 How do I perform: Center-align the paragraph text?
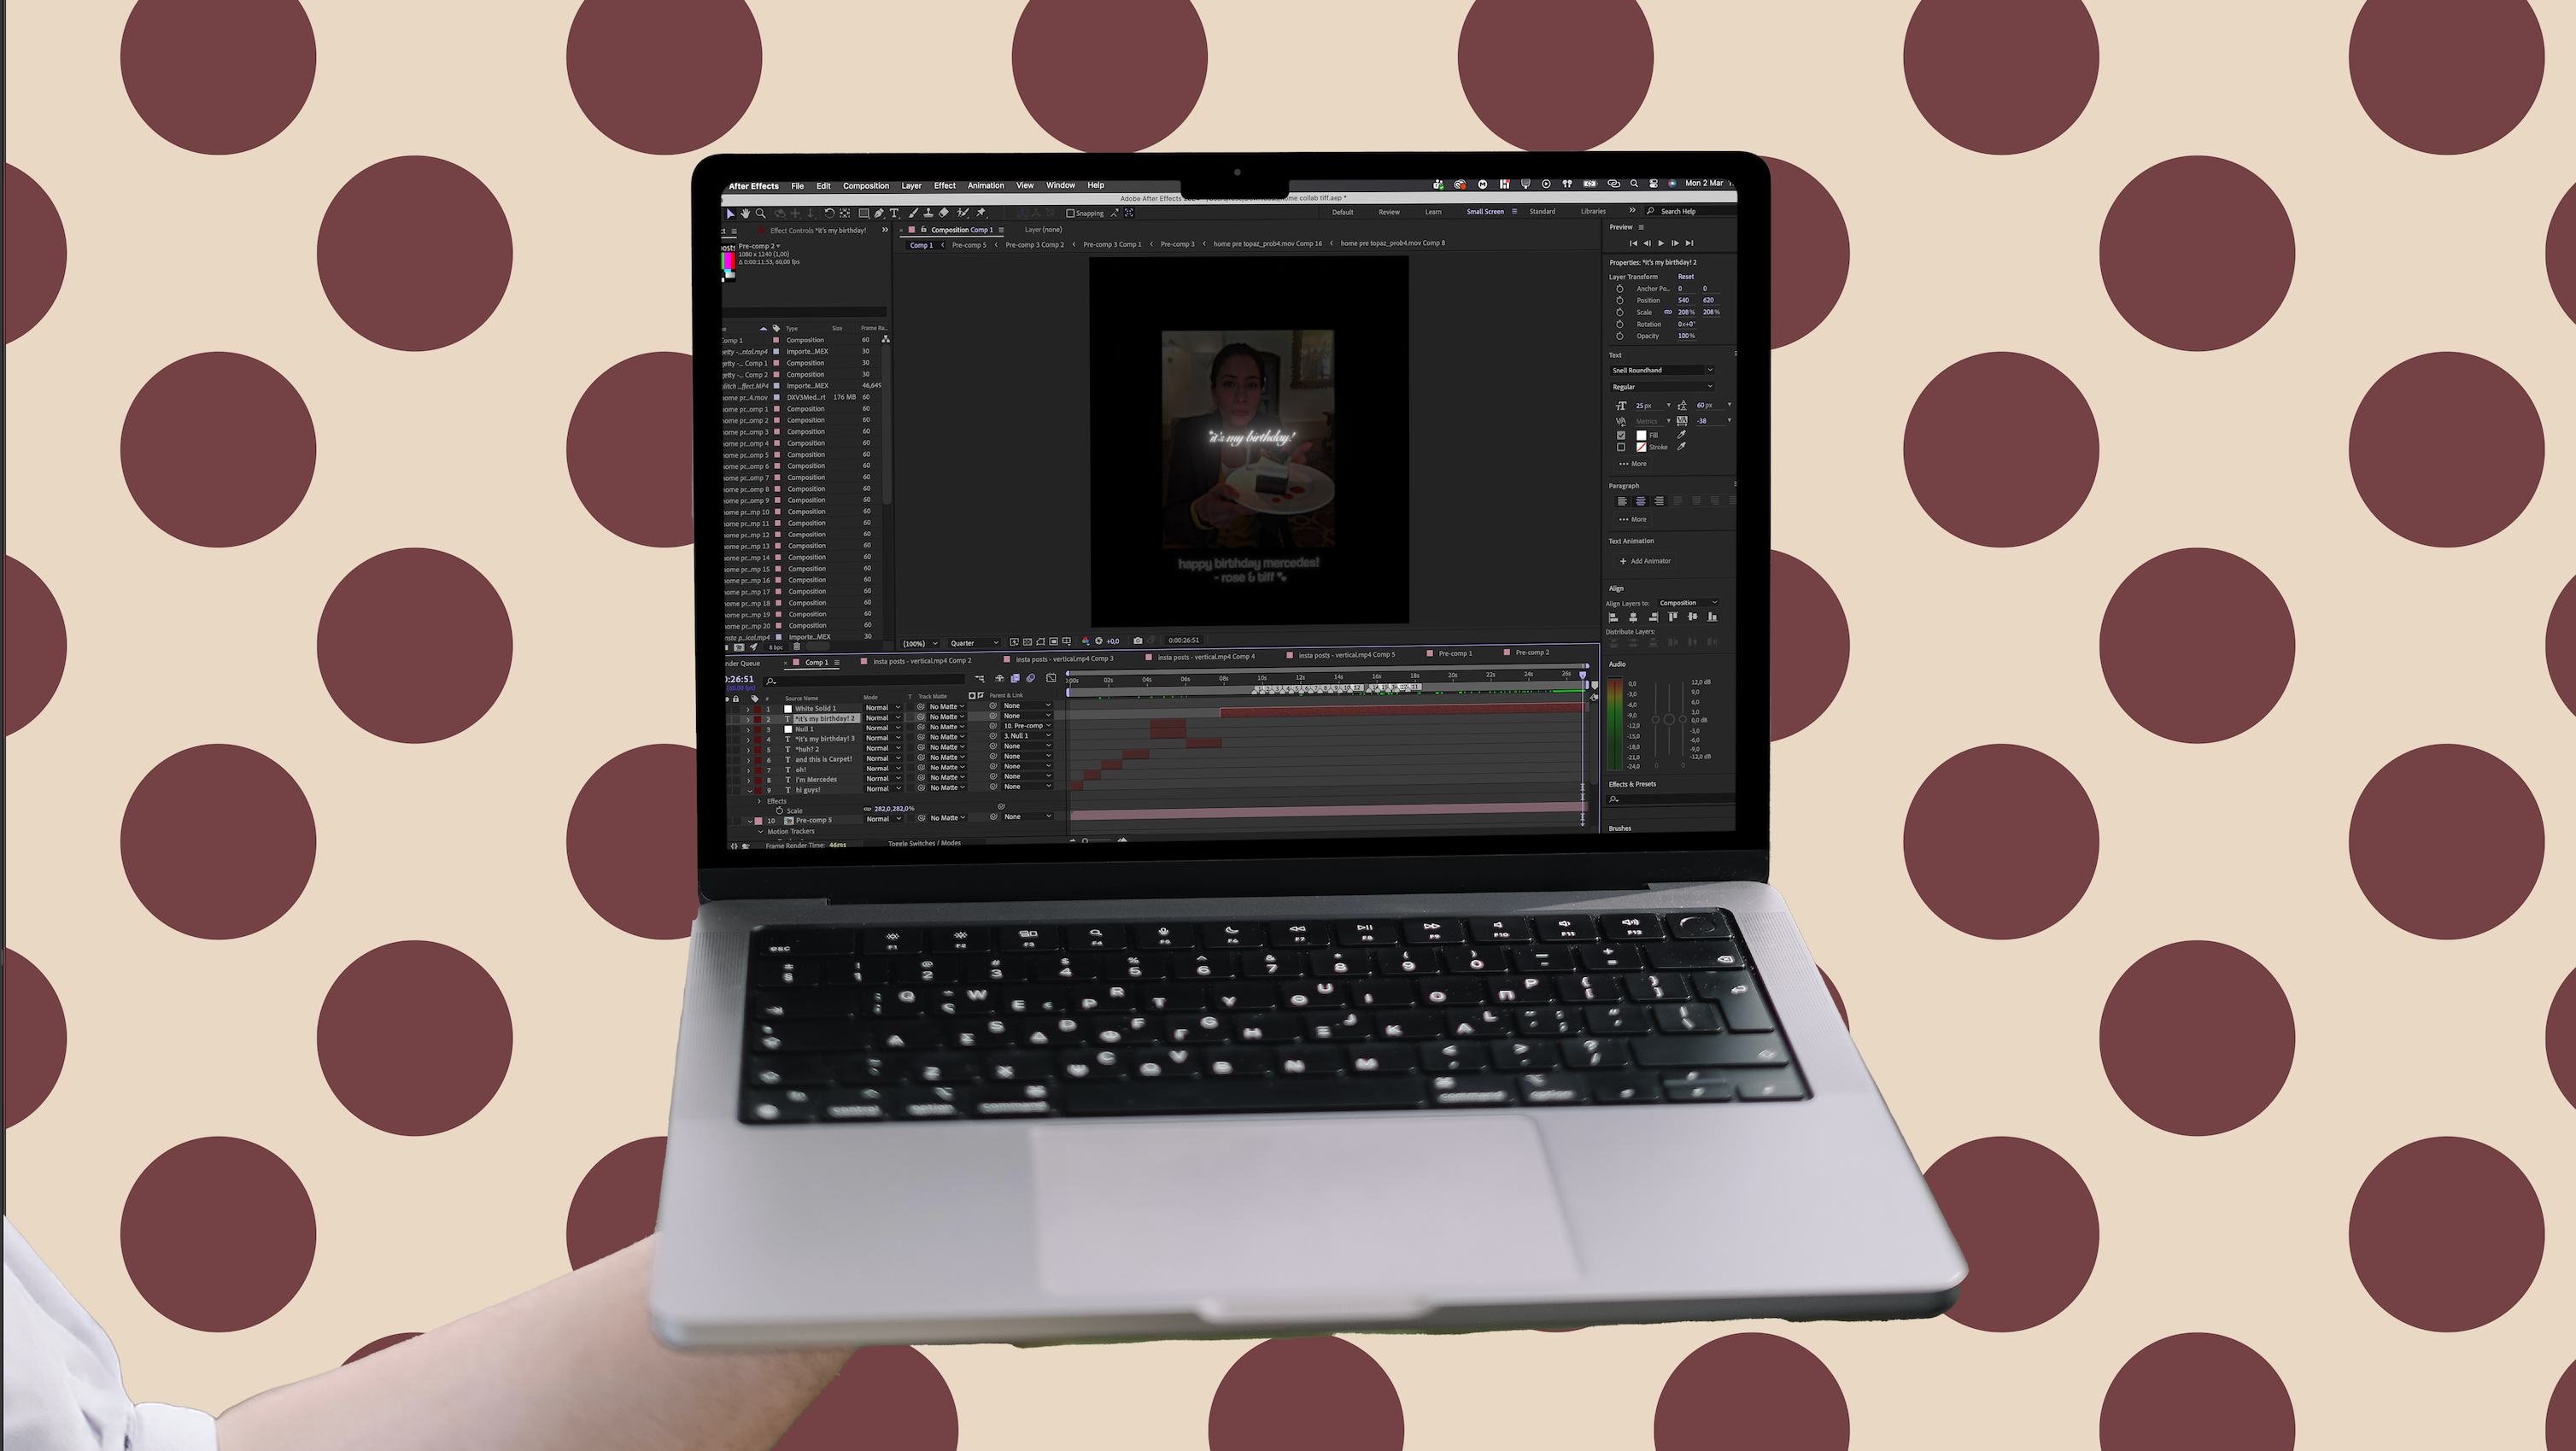coord(1641,501)
